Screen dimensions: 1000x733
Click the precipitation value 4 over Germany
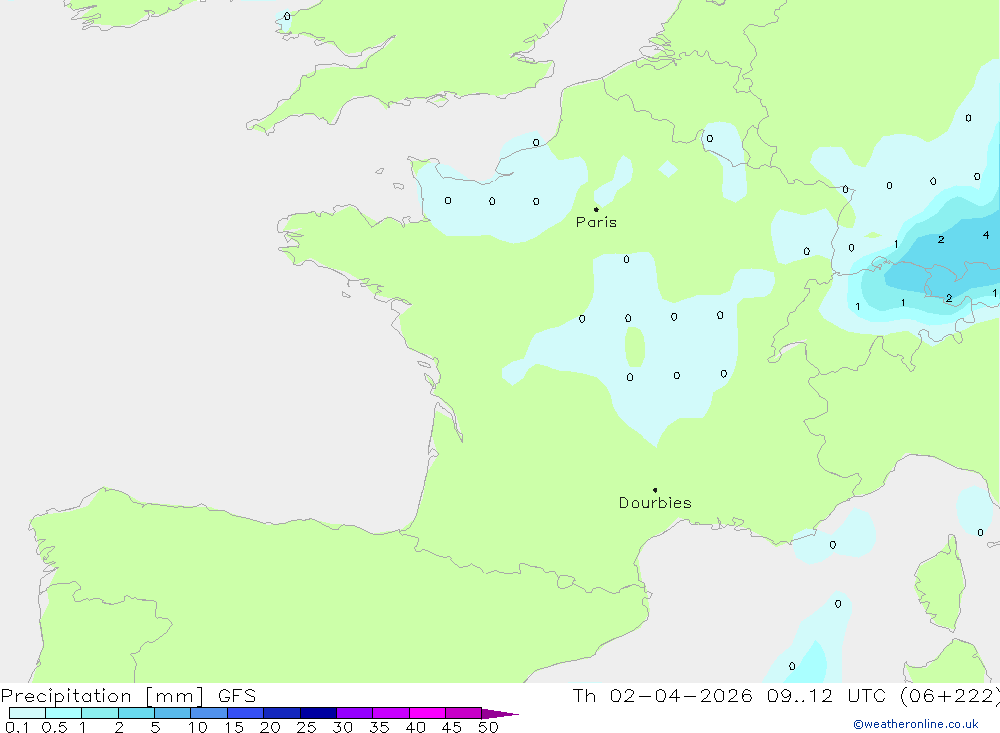coord(986,235)
